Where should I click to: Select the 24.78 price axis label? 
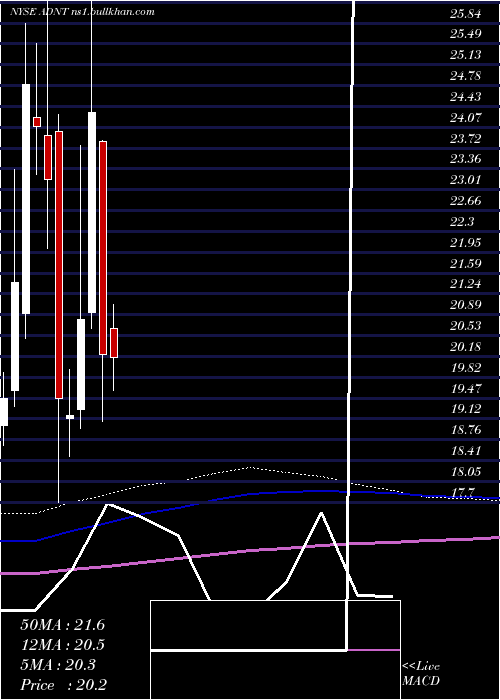(x=465, y=76)
